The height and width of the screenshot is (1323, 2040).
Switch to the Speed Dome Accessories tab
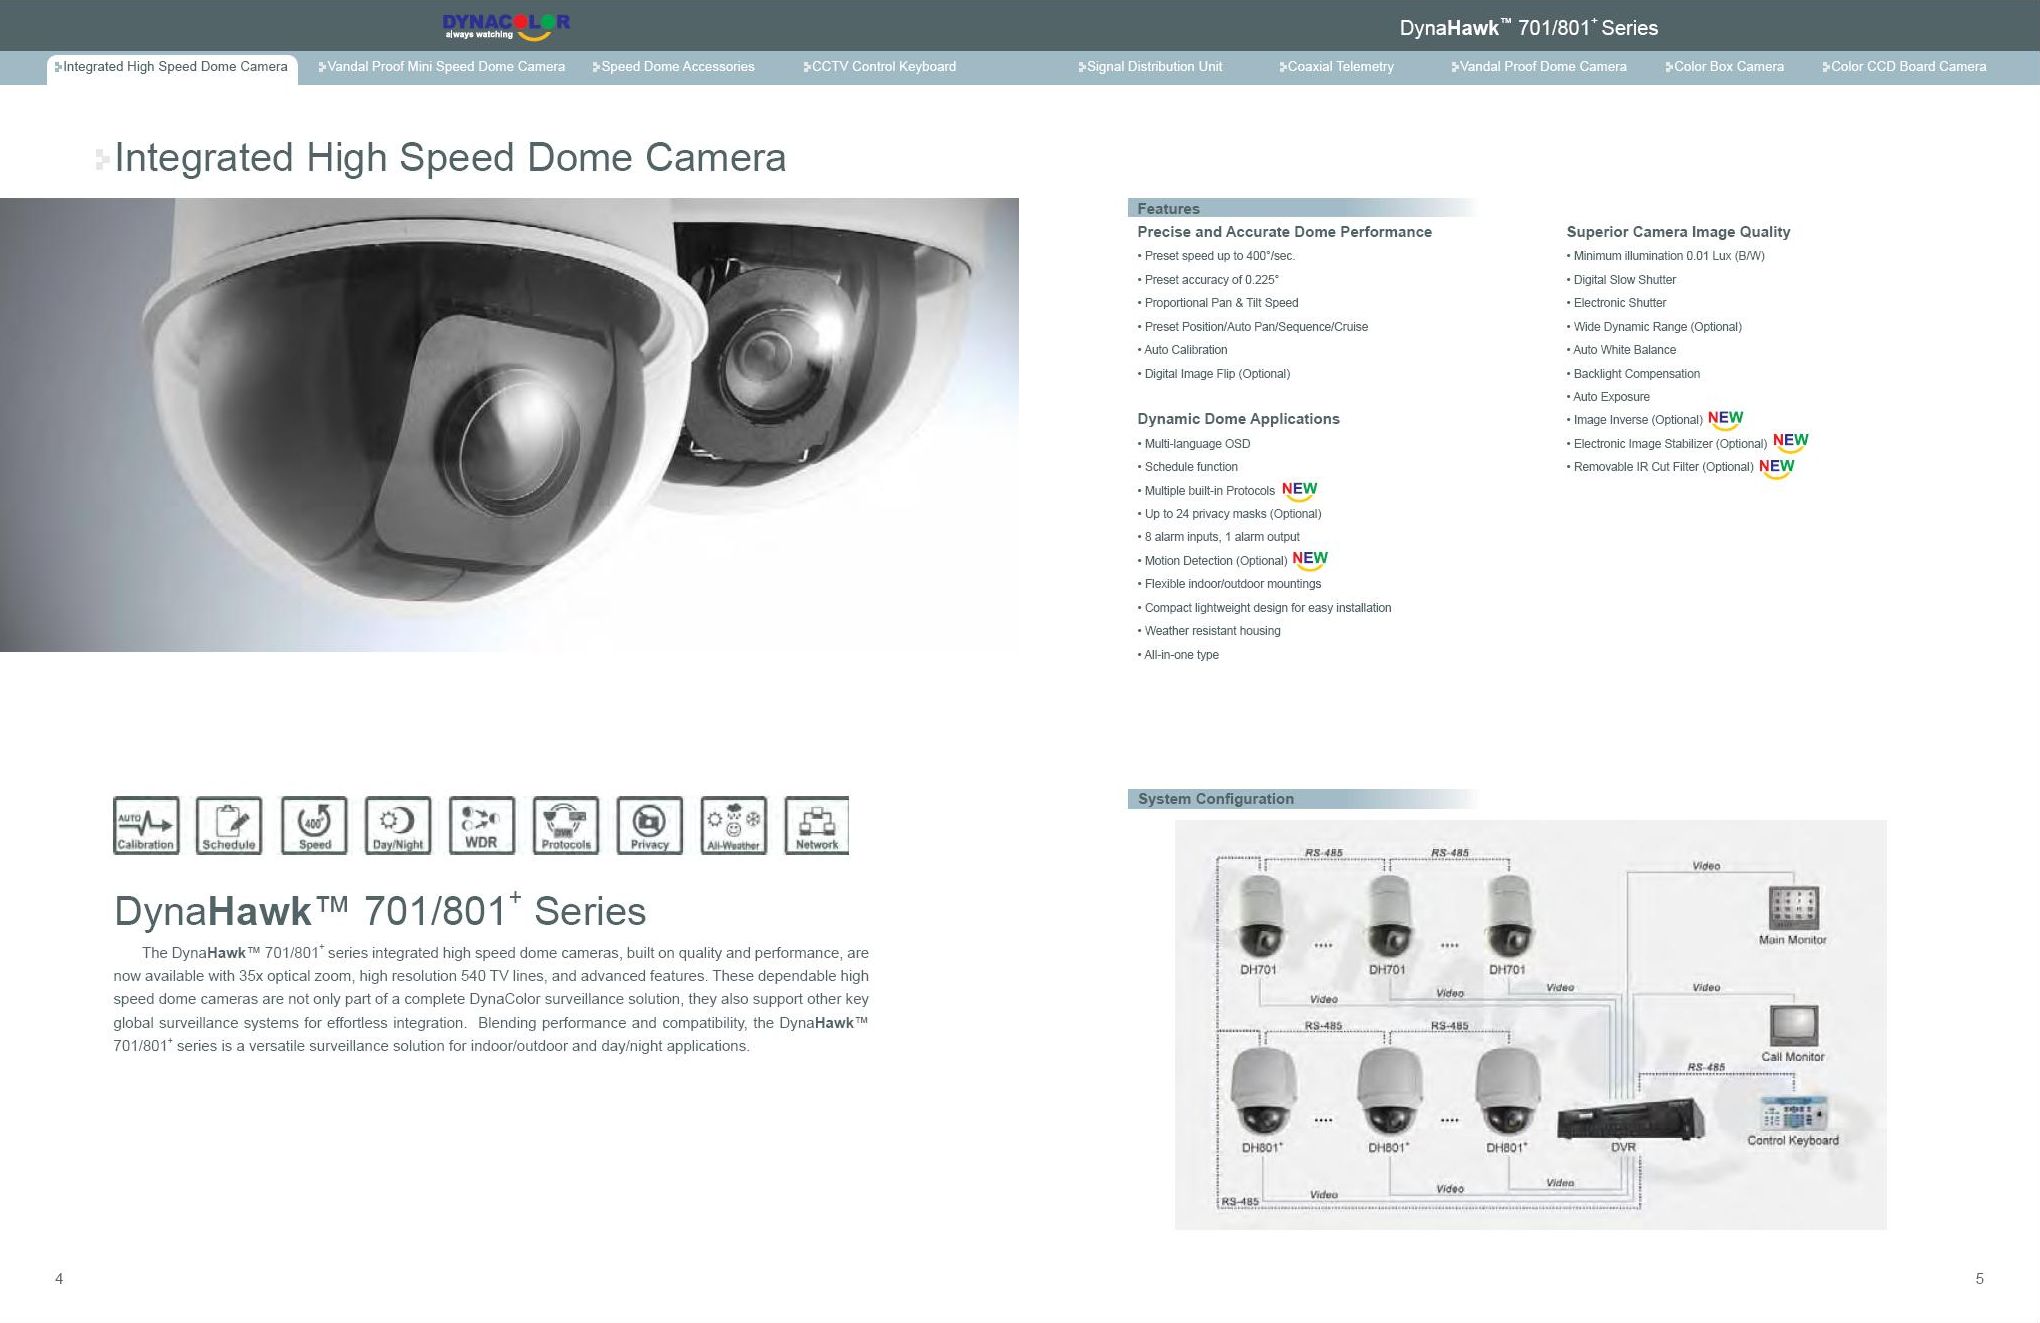(x=674, y=67)
